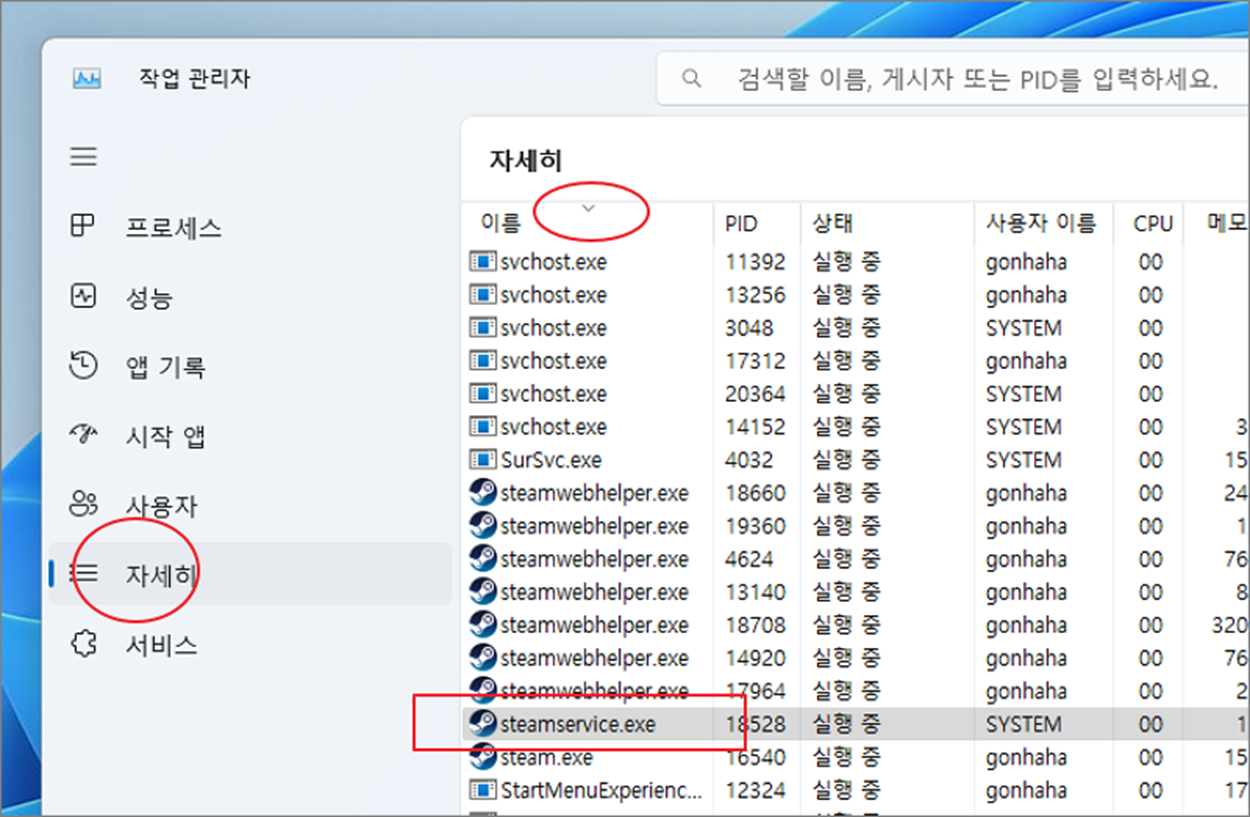
Task: Sort by the 이름 column header
Action: 588,223
